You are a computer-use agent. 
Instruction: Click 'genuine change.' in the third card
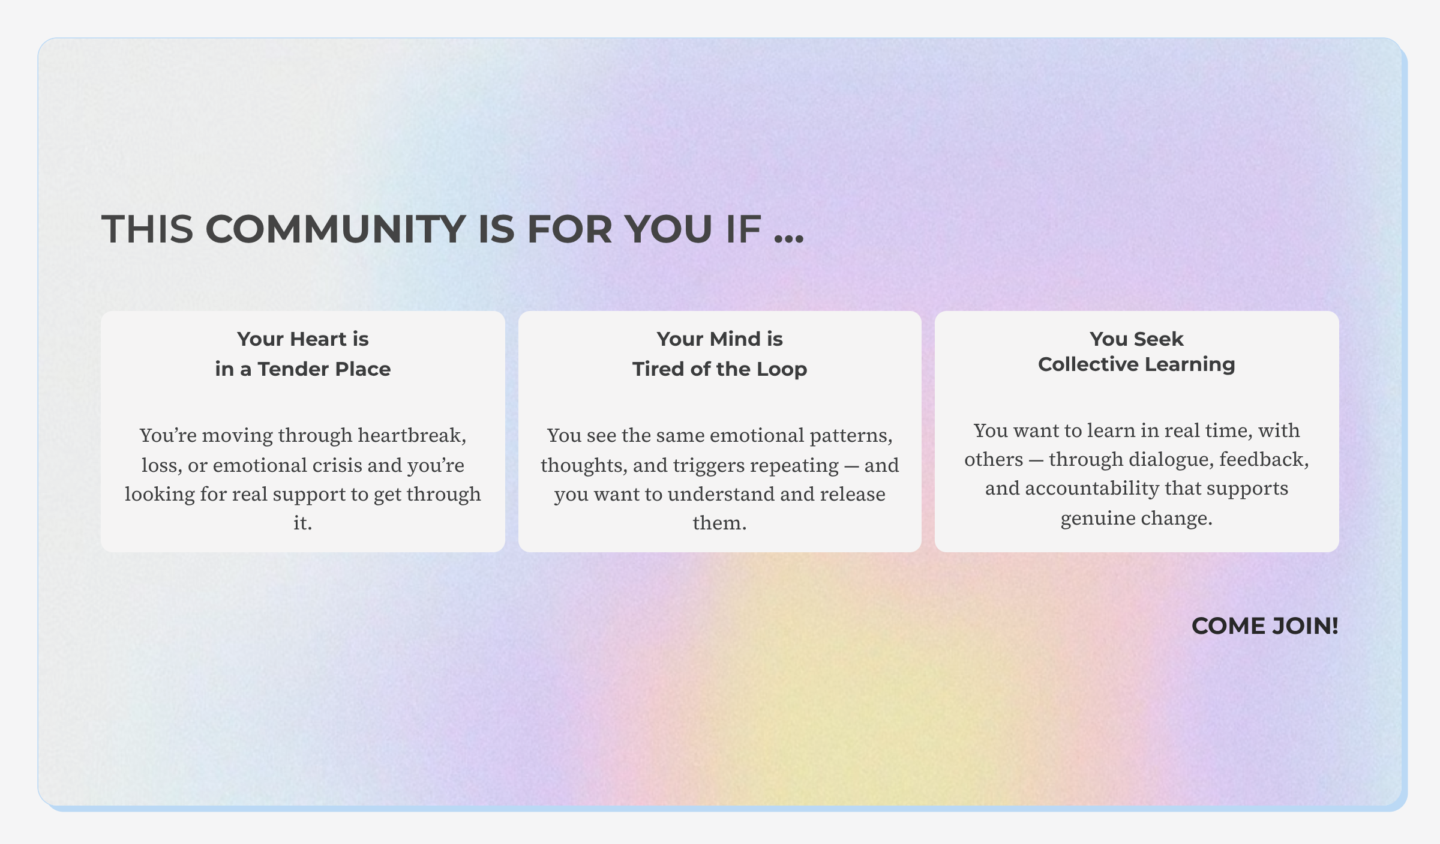(1136, 518)
